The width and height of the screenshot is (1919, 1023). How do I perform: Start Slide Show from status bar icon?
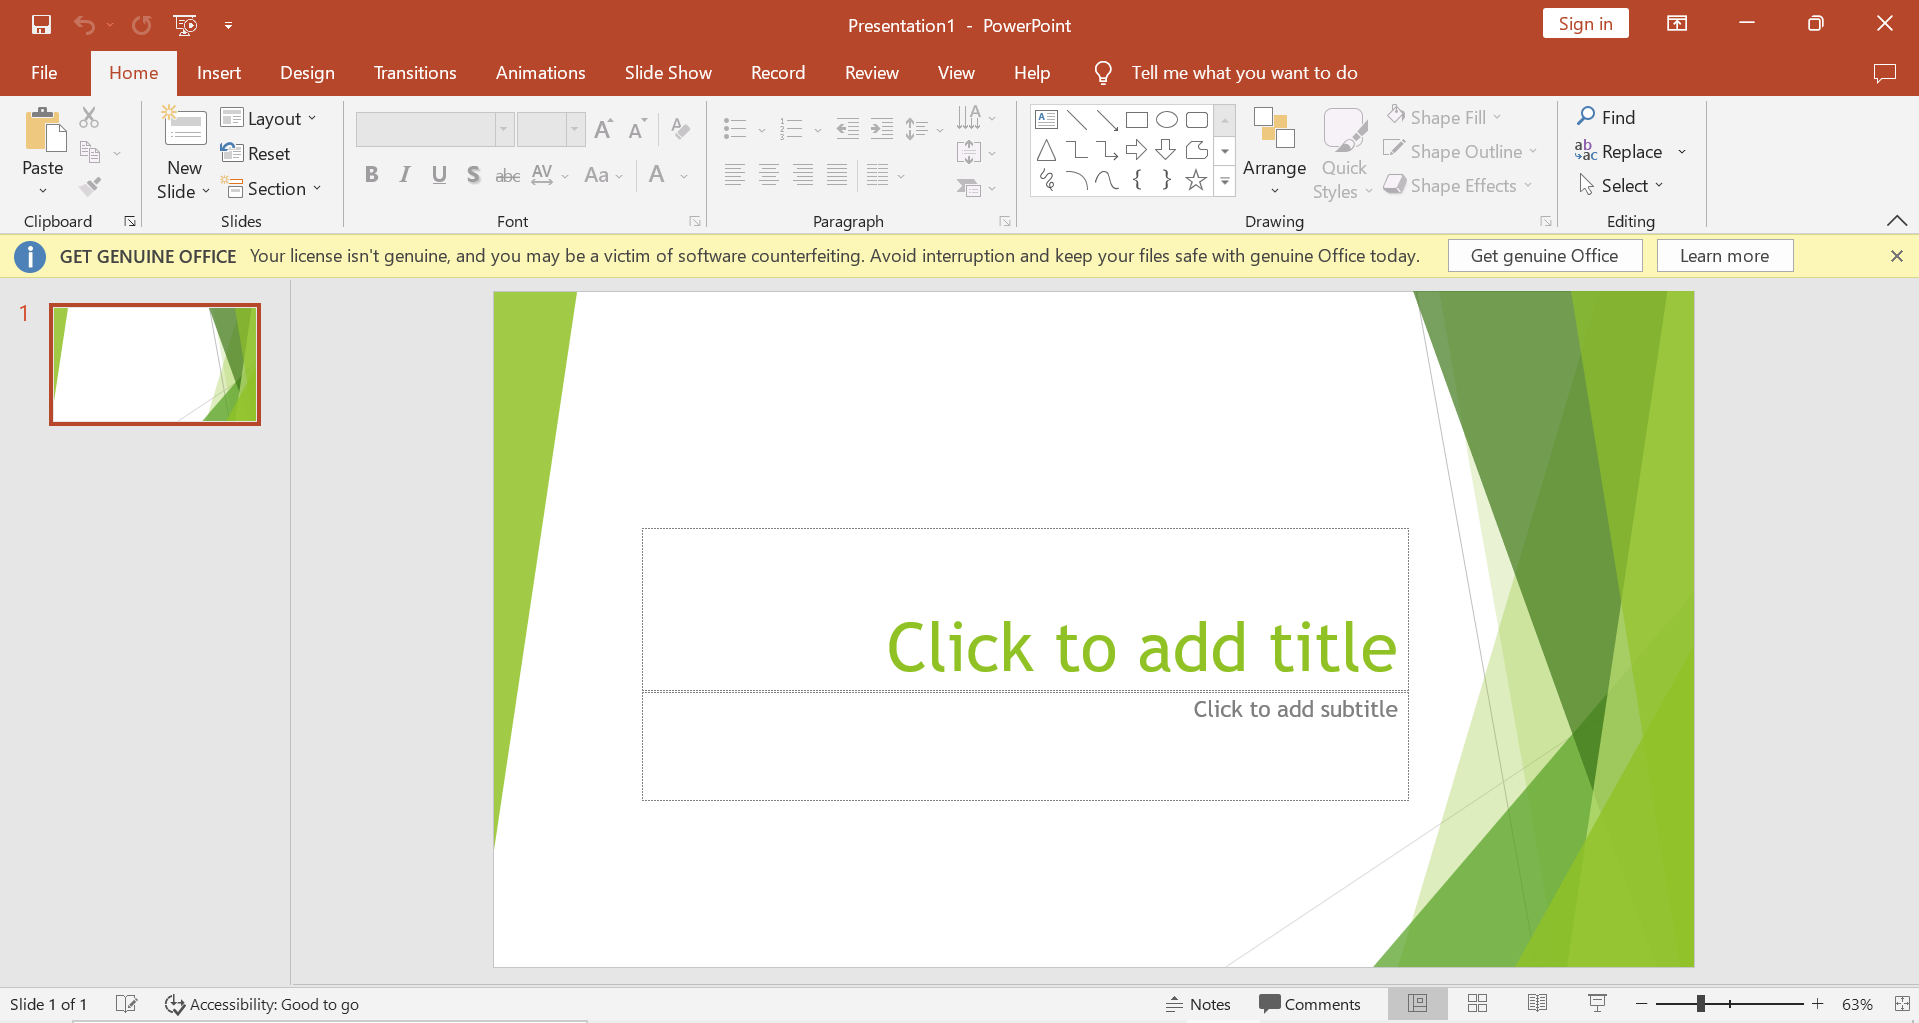click(x=1597, y=1003)
